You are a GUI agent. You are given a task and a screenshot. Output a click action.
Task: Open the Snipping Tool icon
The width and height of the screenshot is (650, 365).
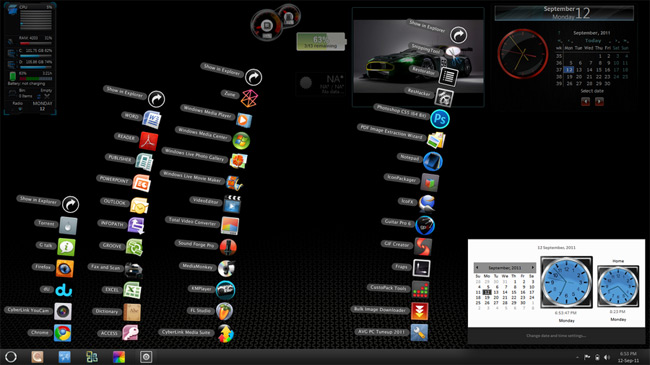453,53
